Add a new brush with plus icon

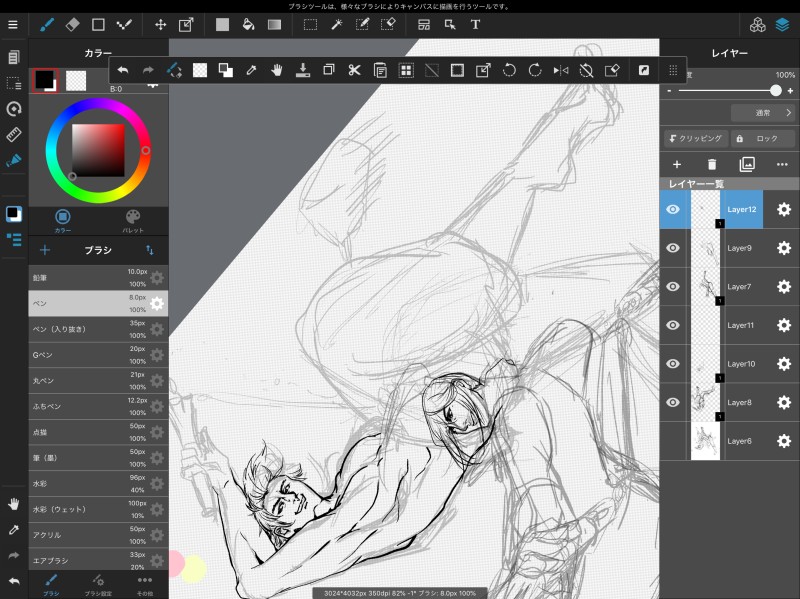(x=44, y=250)
